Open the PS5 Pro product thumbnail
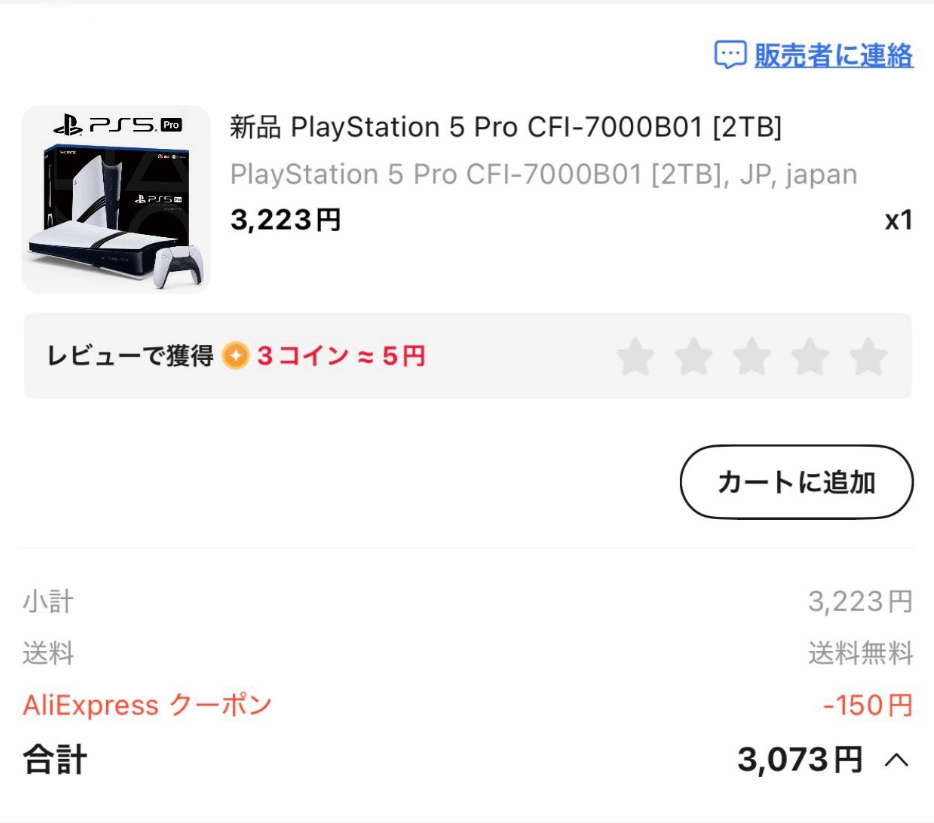 pyautogui.click(x=116, y=199)
